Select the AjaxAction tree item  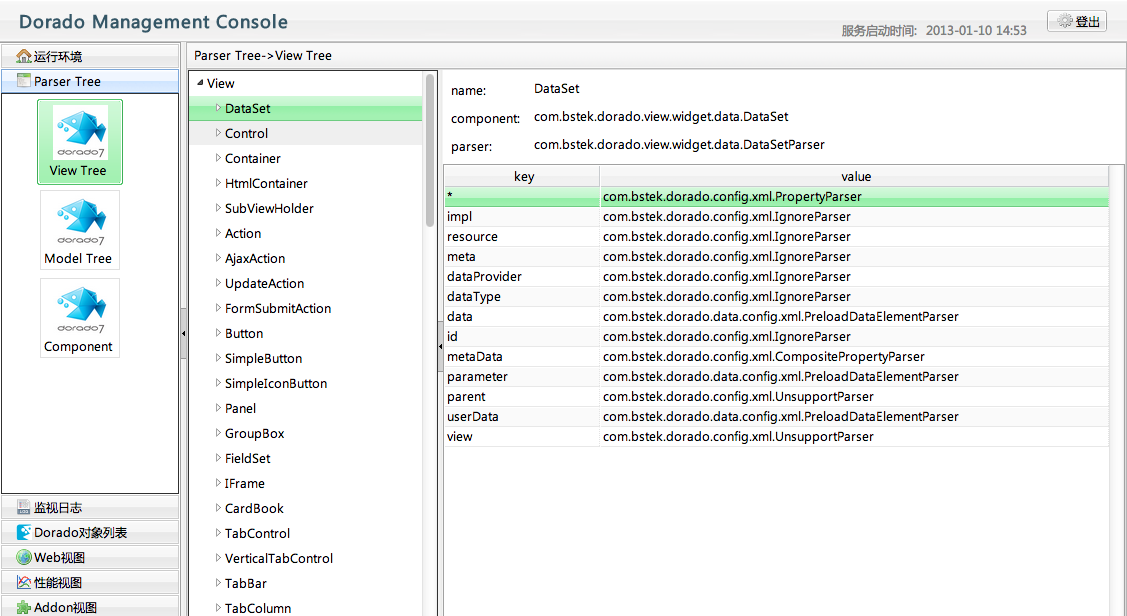tap(255, 258)
